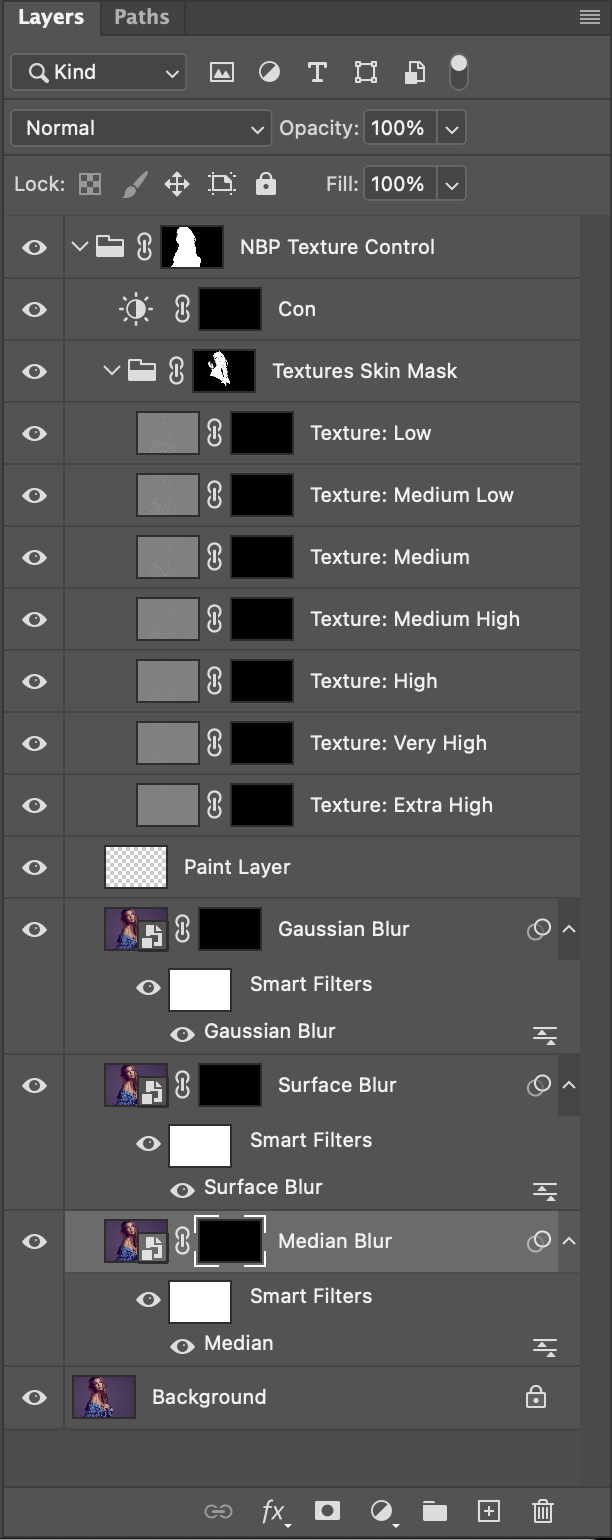This screenshot has height=1540, width=612.
Task: Filter layers by type (text) layers
Action: tap(317, 72)
